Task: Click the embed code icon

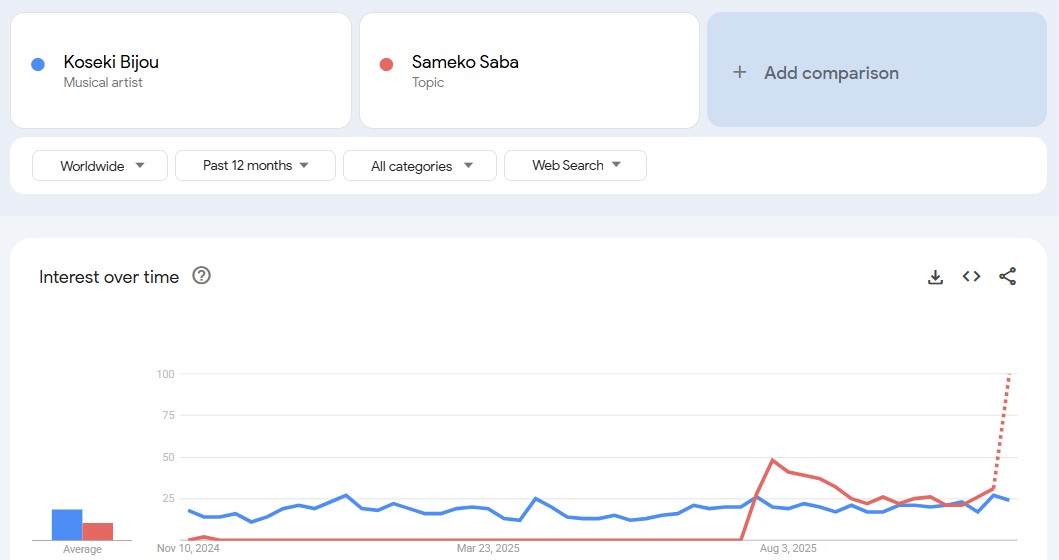Action: [971, 277]
